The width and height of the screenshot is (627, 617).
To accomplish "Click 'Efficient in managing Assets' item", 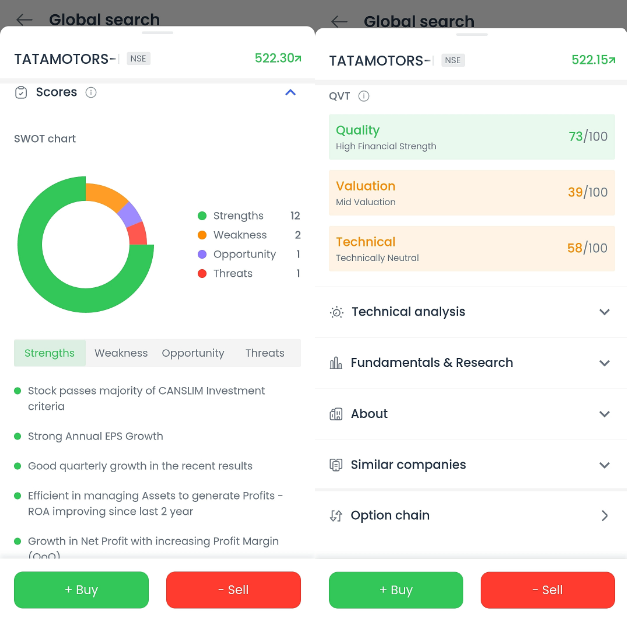I will (155, 504).
